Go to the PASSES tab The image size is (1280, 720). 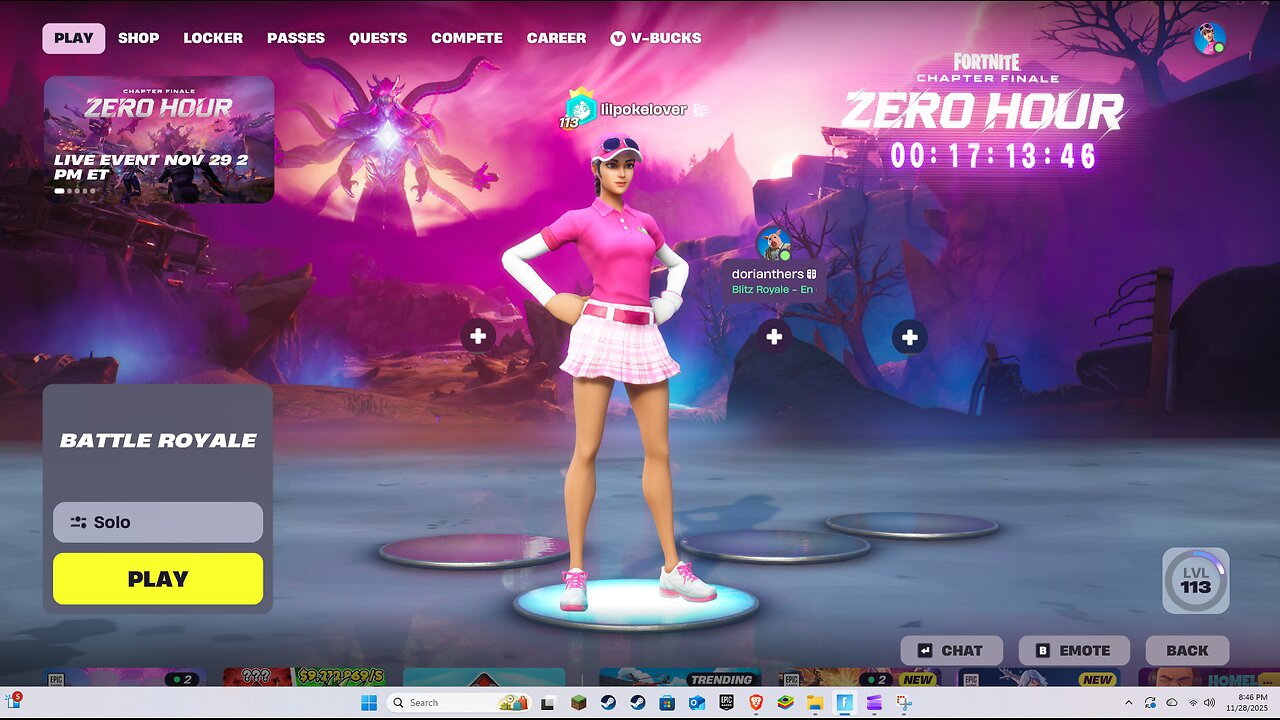296,38
